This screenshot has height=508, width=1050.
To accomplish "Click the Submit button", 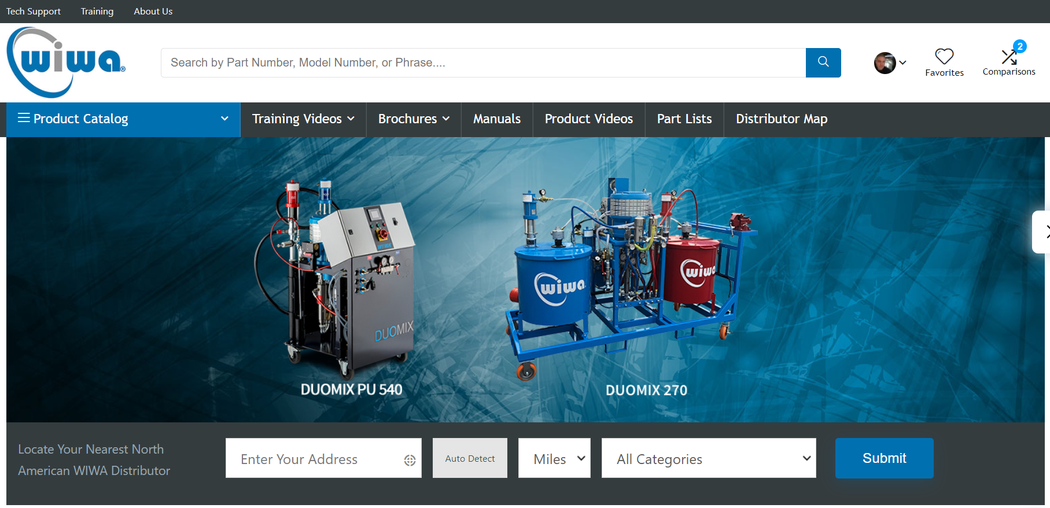I will (884, 458).
